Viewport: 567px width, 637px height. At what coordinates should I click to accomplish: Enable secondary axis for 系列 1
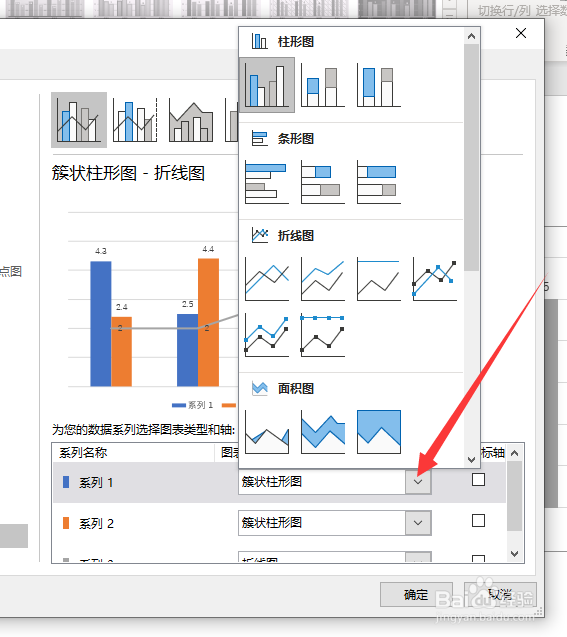(x=478, y=480)
